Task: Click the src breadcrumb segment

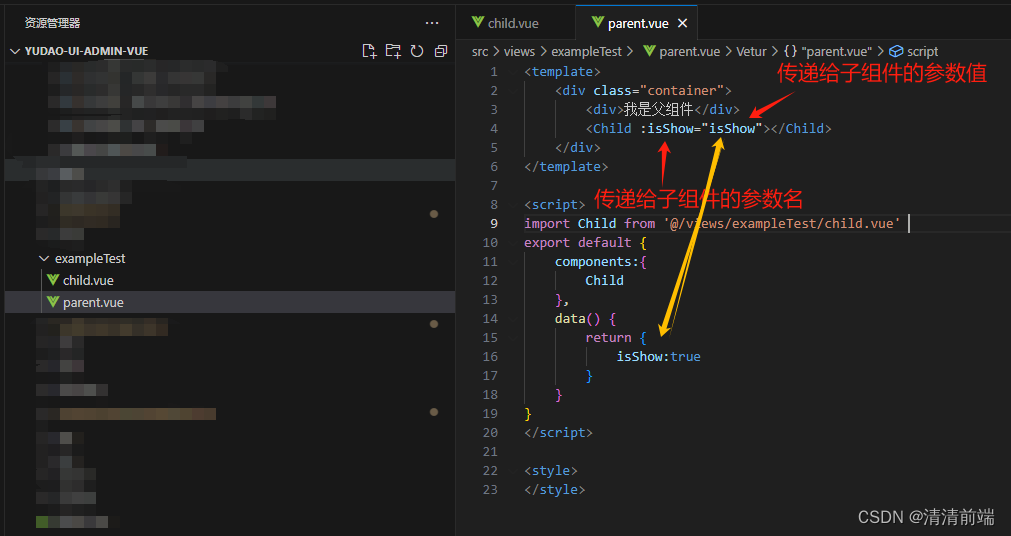Action: click(480, 52)
